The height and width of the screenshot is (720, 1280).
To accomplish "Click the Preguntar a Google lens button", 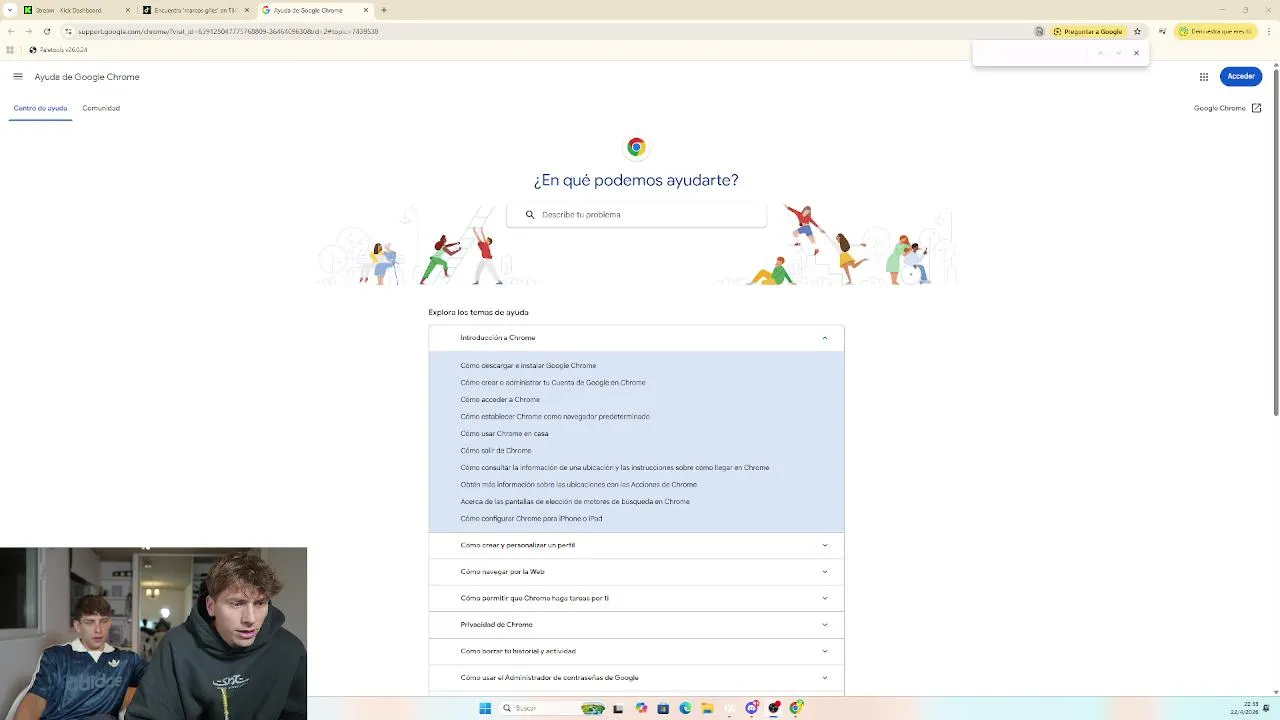I will tap(1088, 31).
